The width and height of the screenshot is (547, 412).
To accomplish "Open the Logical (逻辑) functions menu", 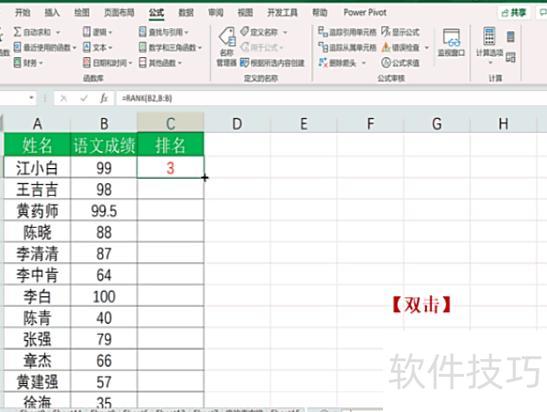I will coord(98,32).
